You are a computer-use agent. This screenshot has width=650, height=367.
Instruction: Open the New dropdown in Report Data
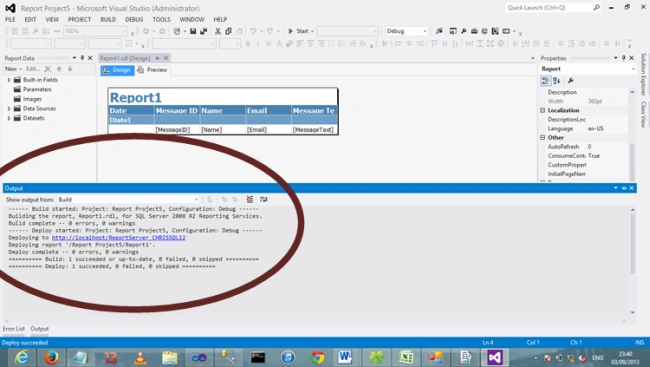point(13,69)
